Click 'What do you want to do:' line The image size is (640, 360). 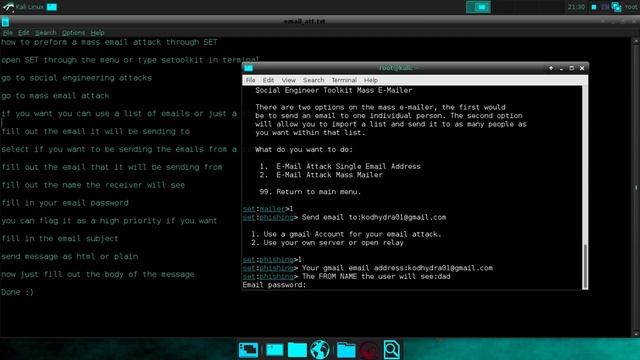(x=304, y=150)
